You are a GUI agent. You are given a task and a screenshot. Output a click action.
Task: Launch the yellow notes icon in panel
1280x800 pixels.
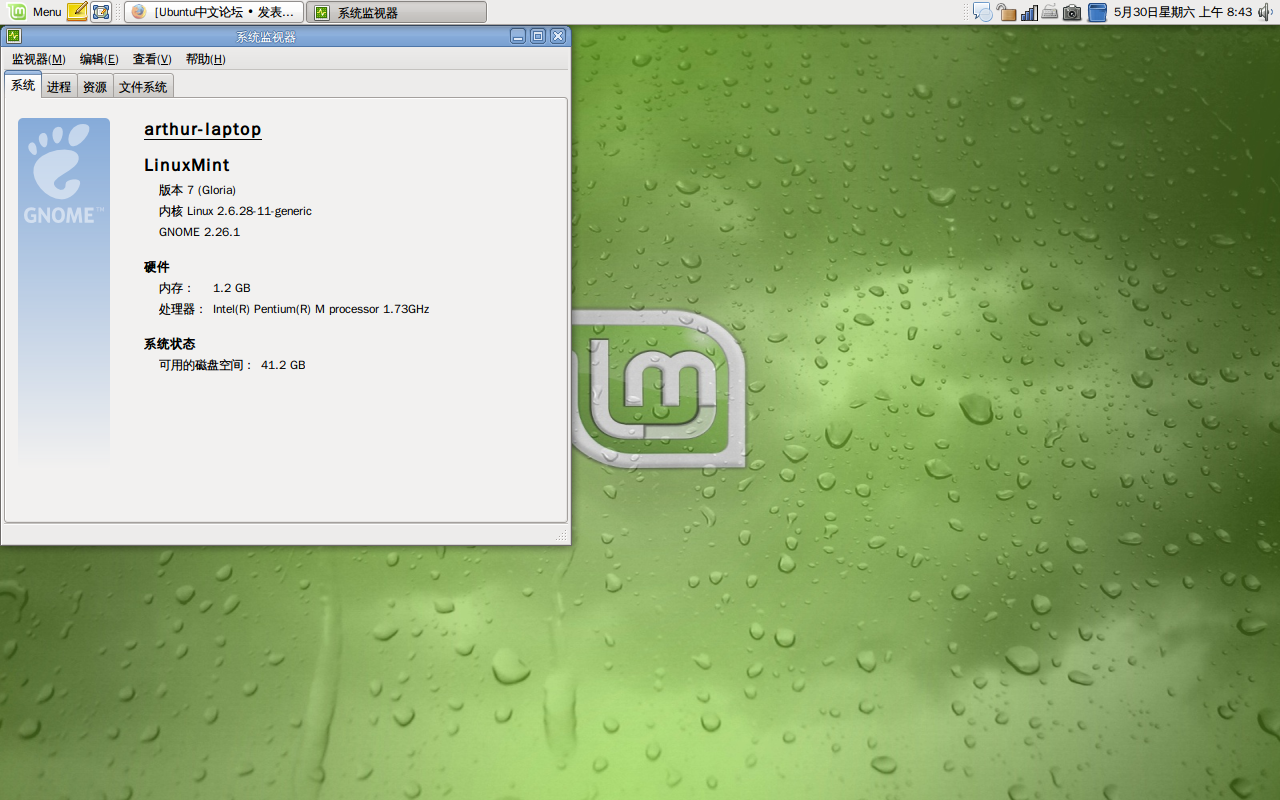pos(77,12)
